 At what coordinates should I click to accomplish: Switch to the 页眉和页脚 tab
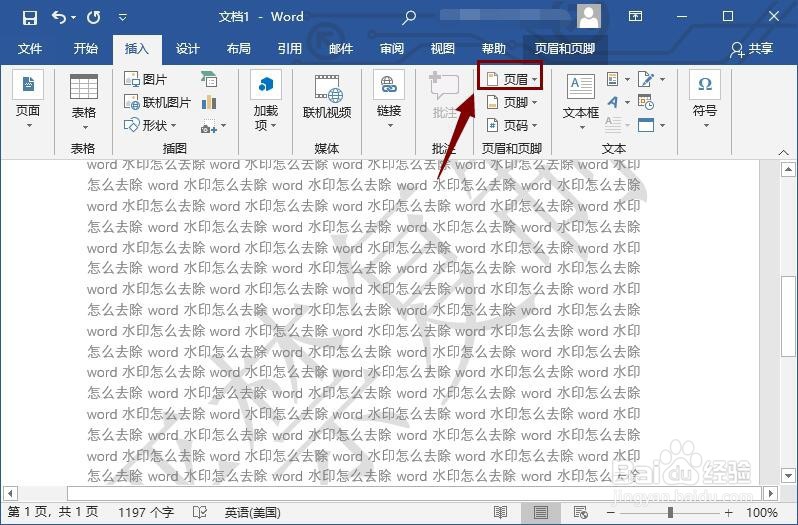(565, 49)
